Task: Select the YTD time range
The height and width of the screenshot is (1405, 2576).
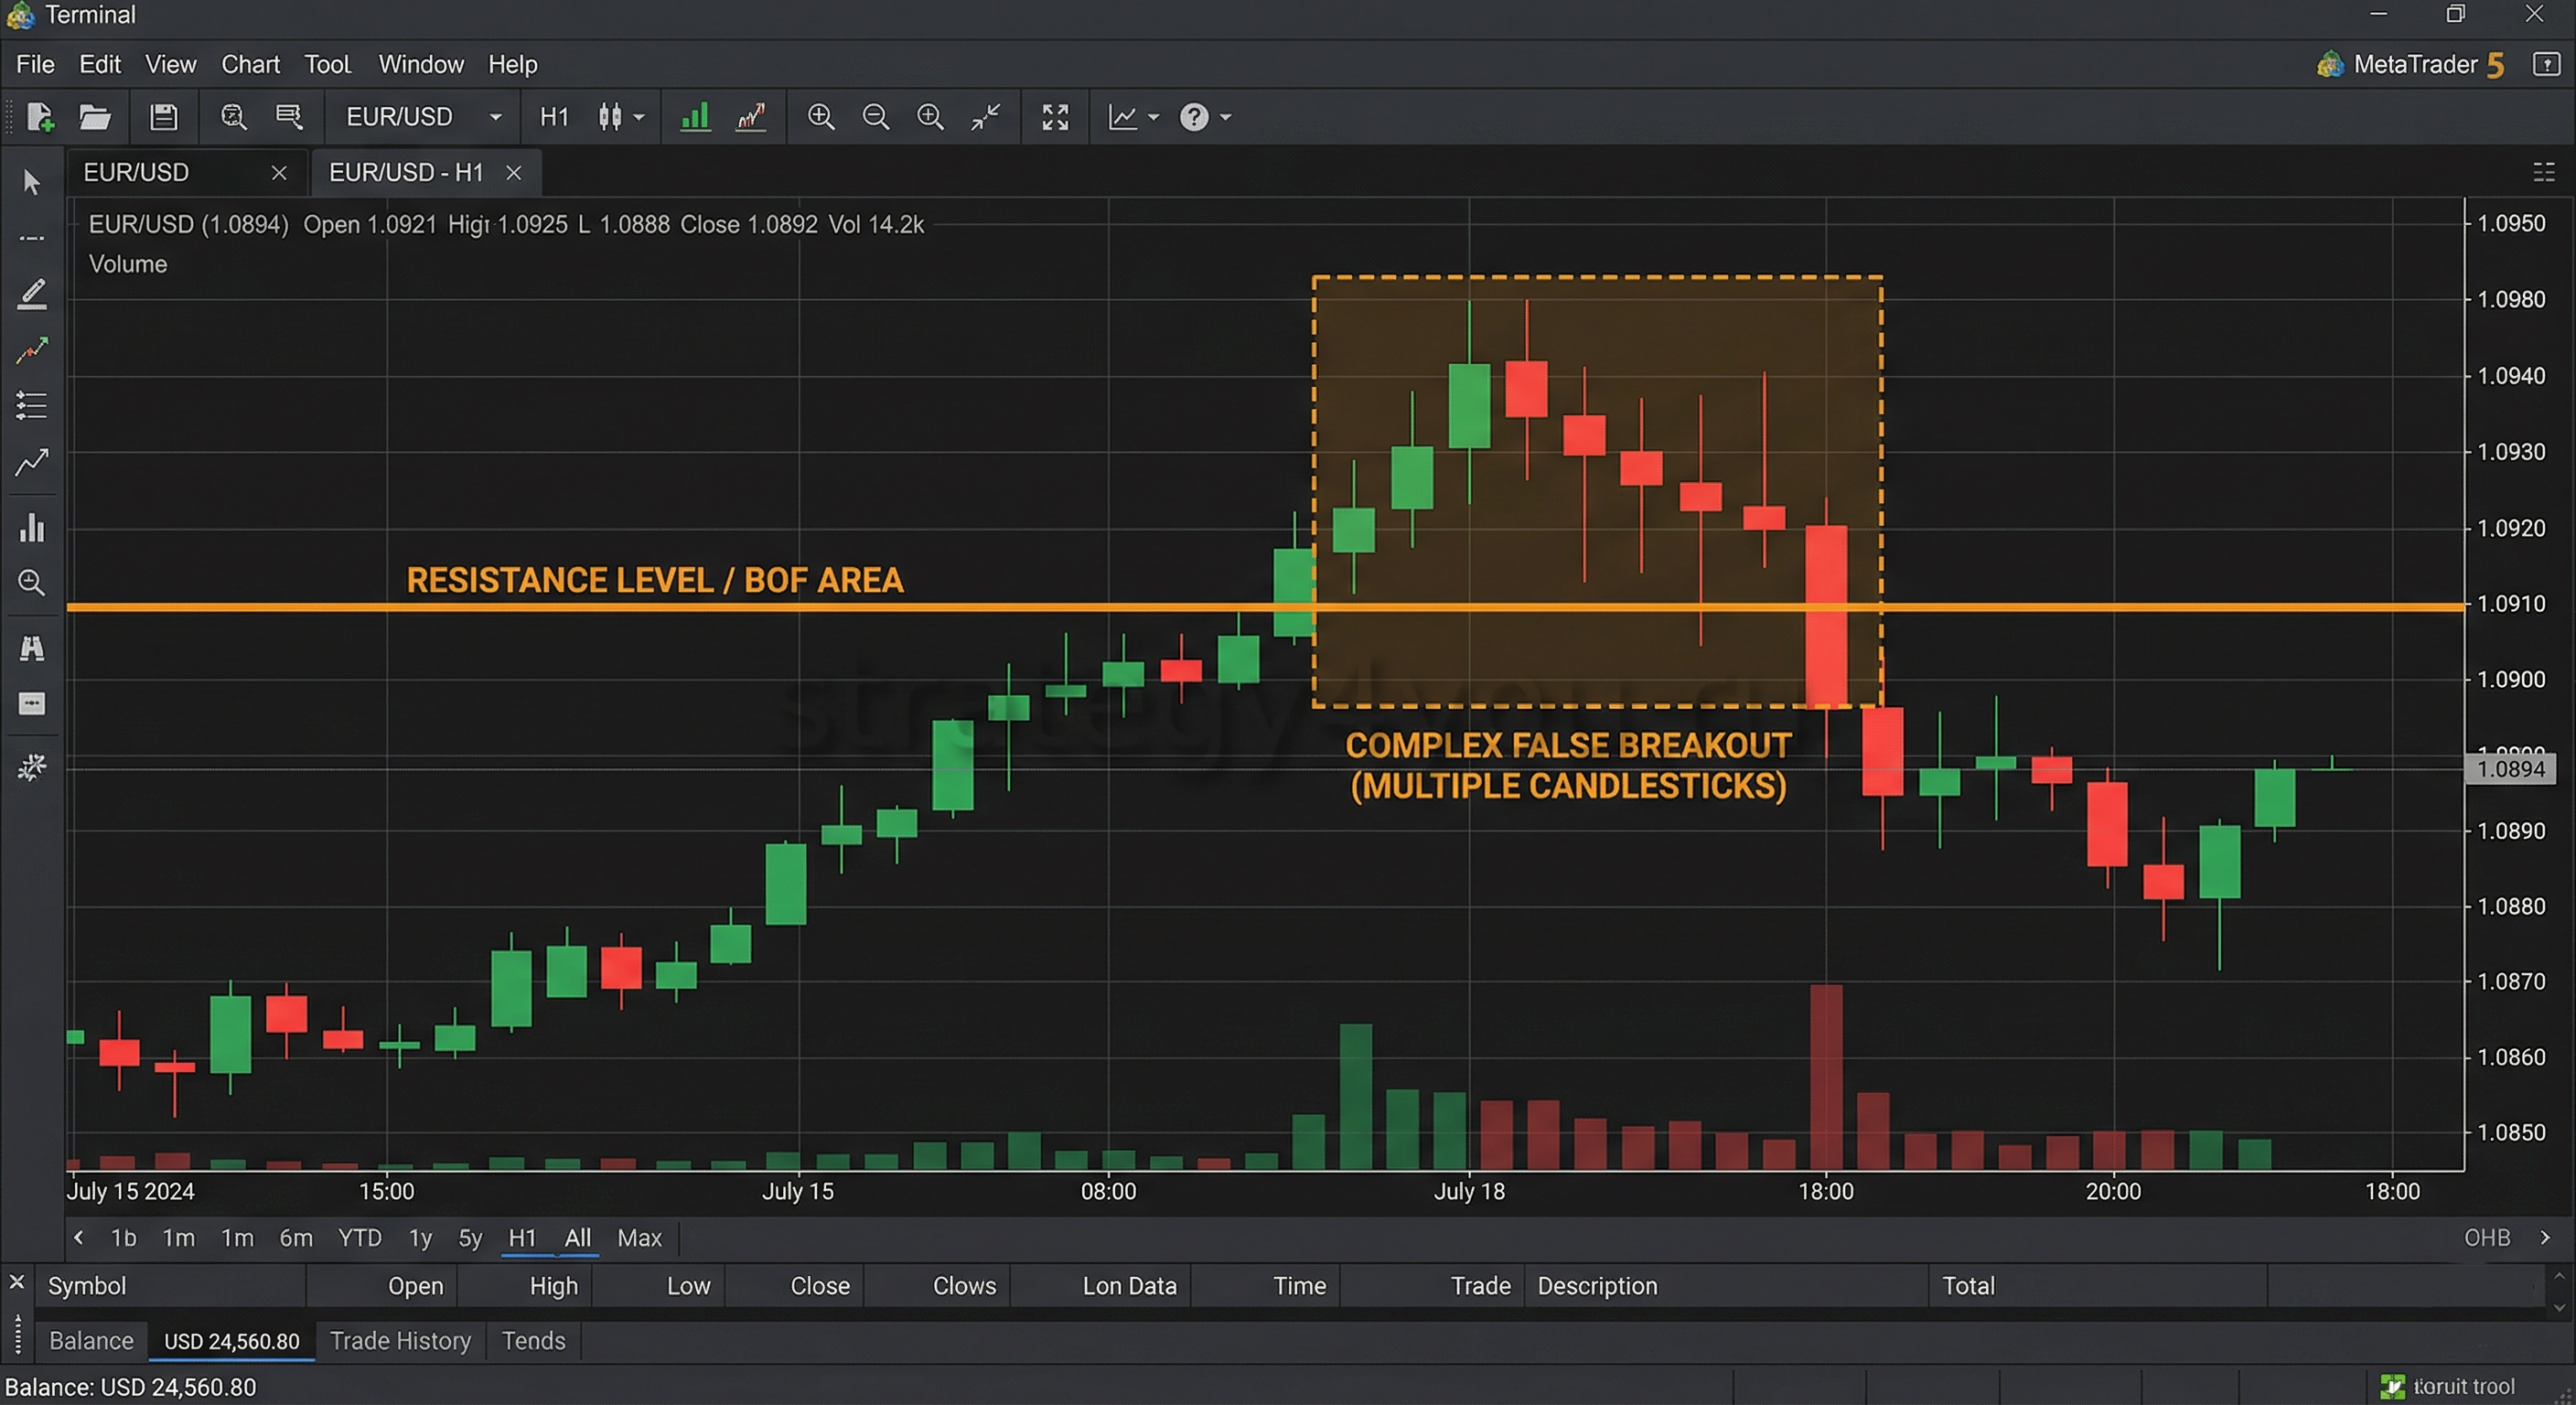Action: (359, 1237)
